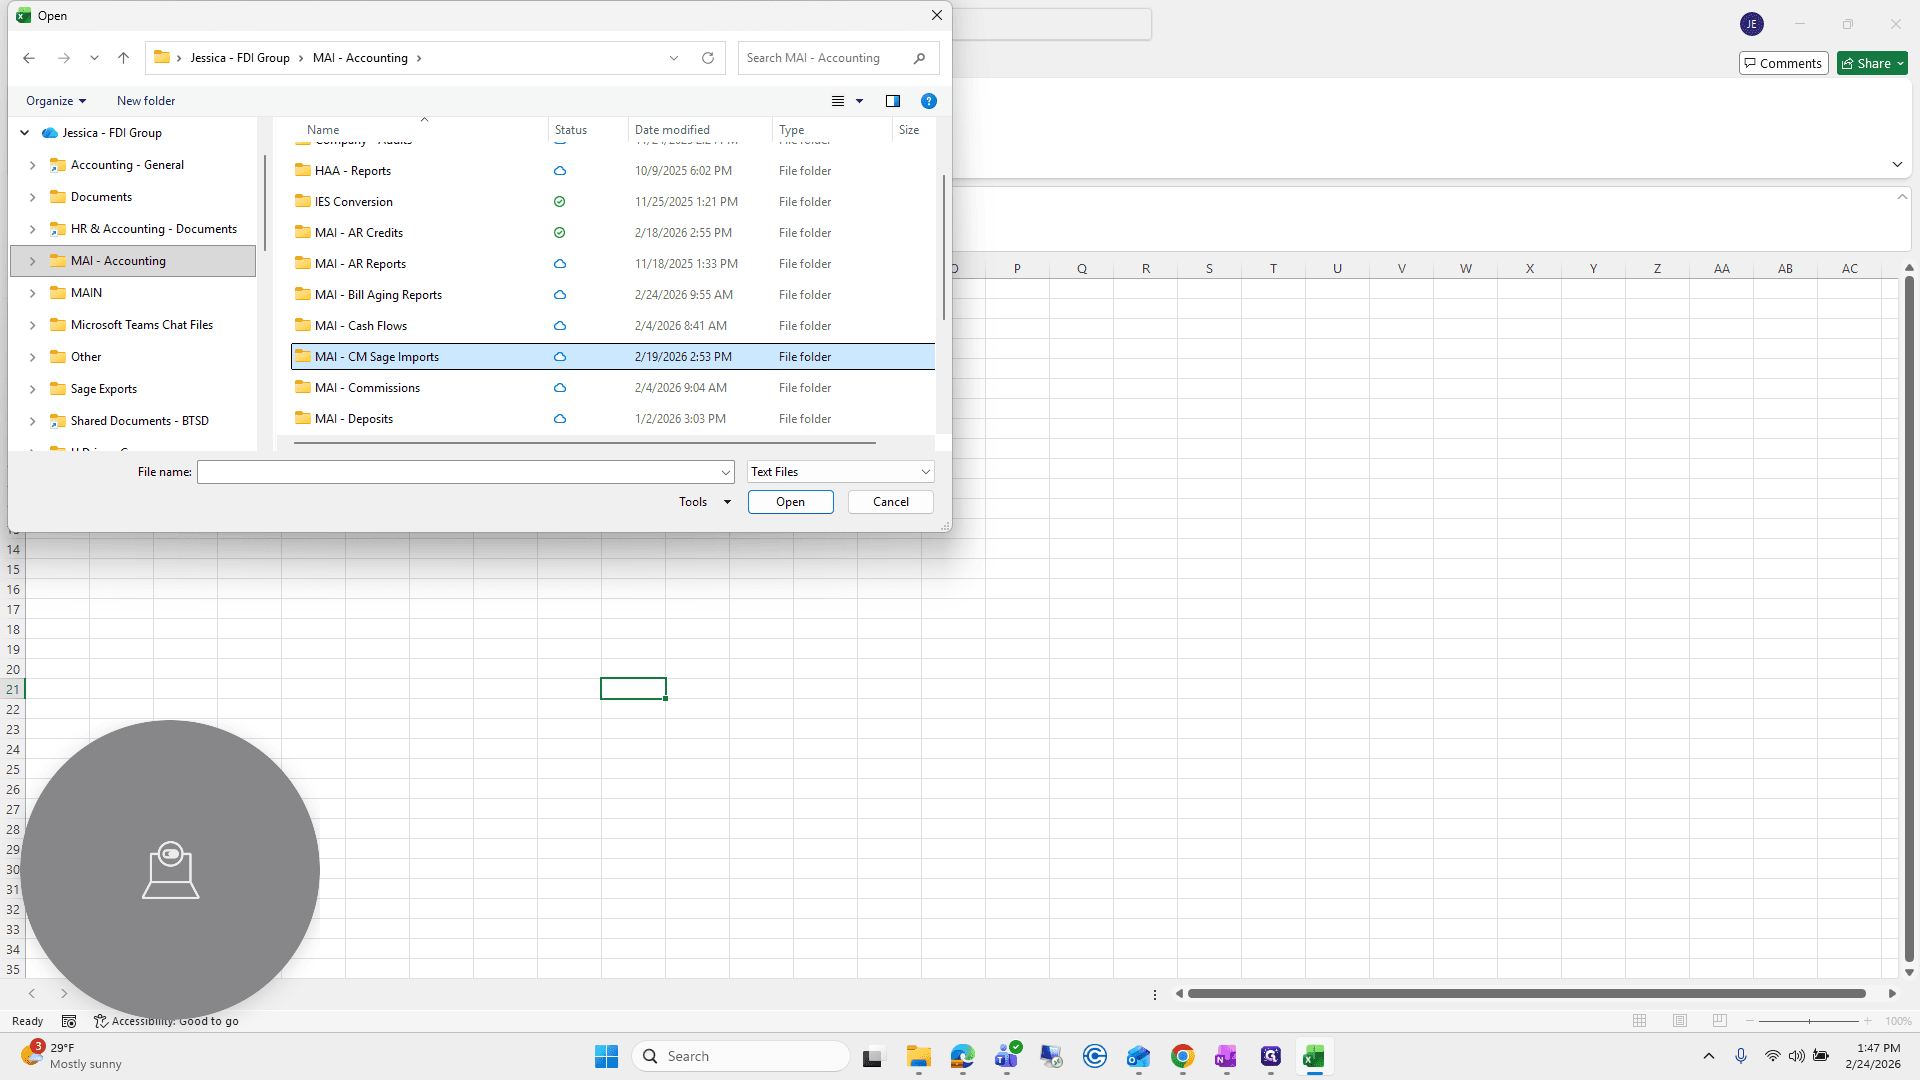Sort files by the Type column header

coord(791,130)
